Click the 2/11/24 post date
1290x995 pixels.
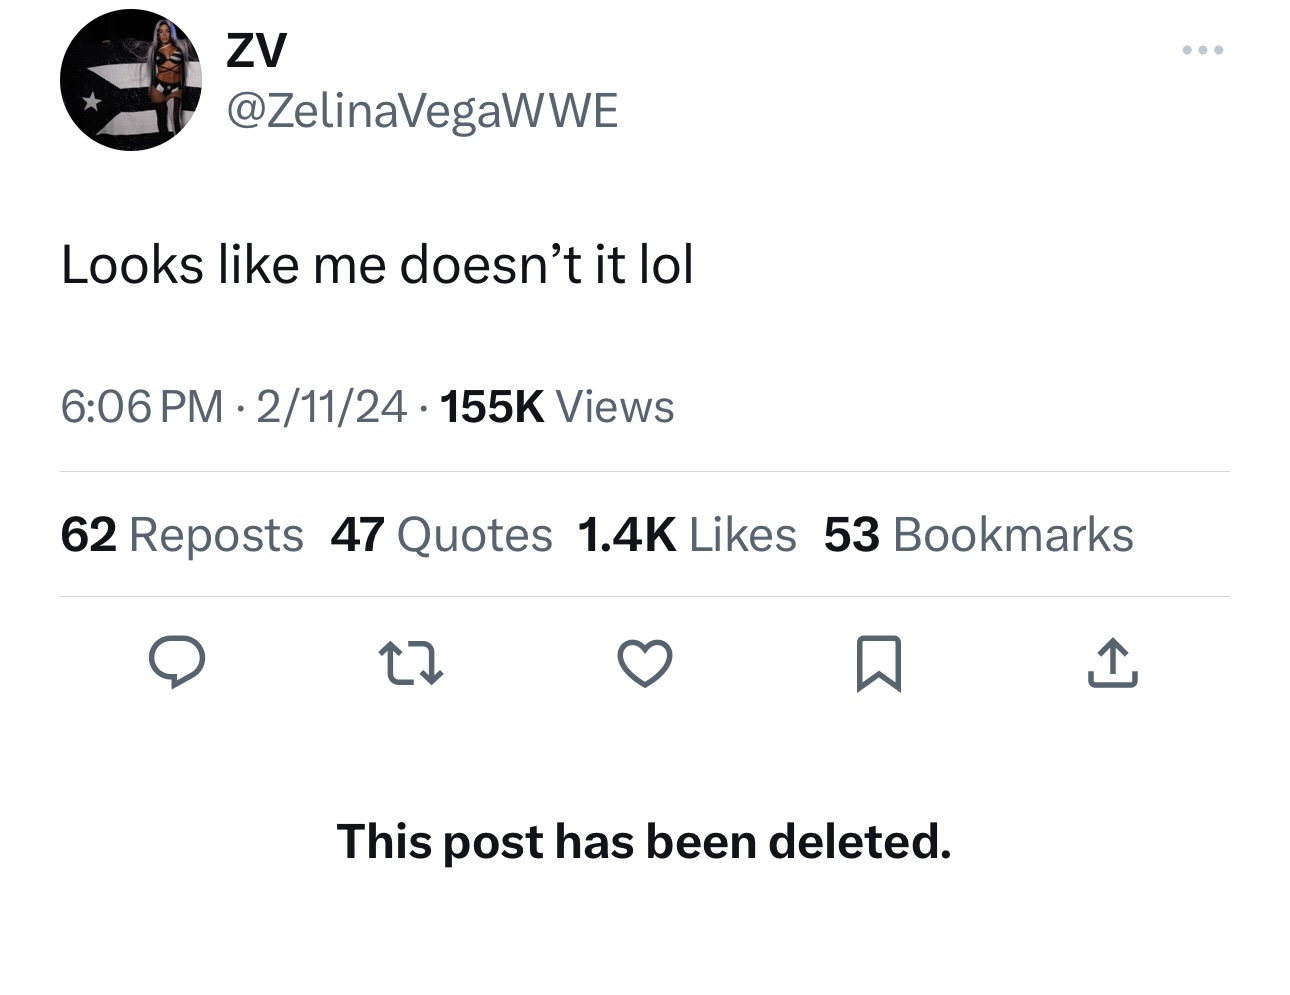[x=332, y=407]
